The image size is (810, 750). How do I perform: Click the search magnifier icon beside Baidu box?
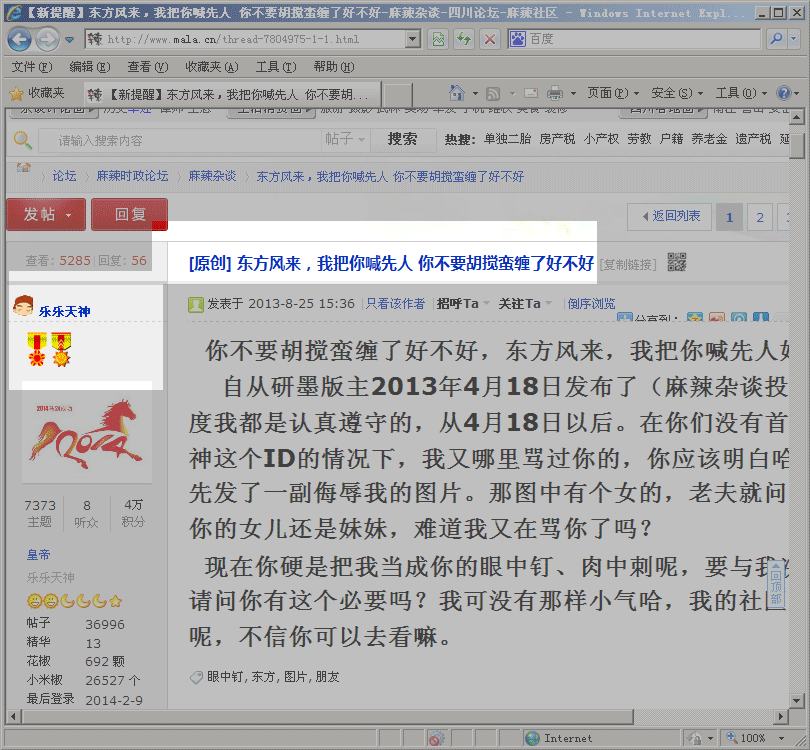tap(776, 39)
